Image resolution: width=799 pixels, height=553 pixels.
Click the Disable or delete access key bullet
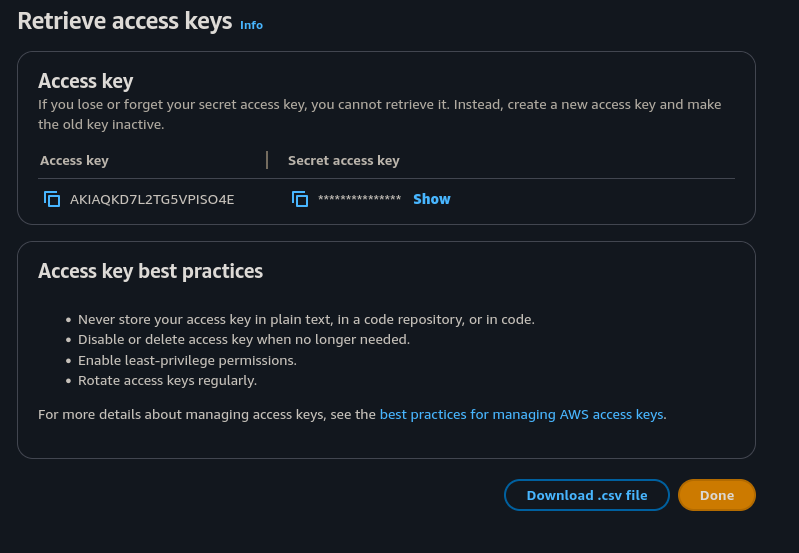tap(244, 340)
